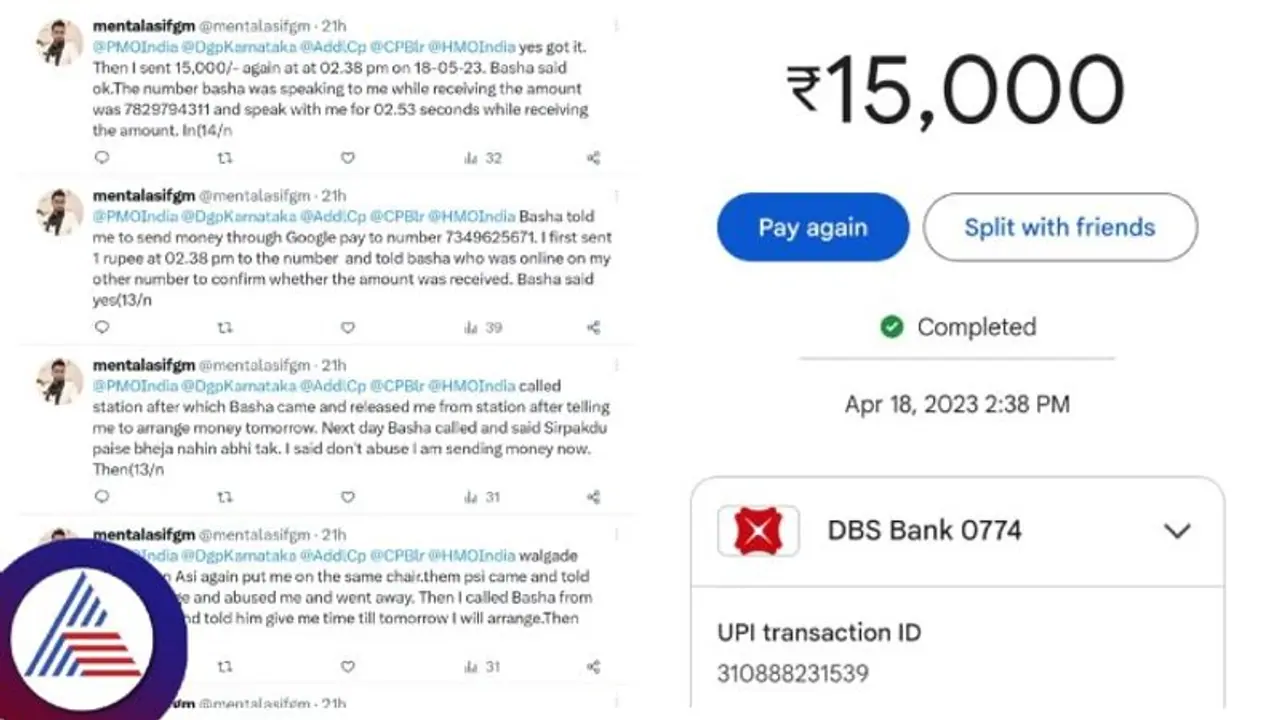Screen dimensions: 1280x720
Task: Open the @CPBlr mention in second tweet
Action: click(397, 216)
